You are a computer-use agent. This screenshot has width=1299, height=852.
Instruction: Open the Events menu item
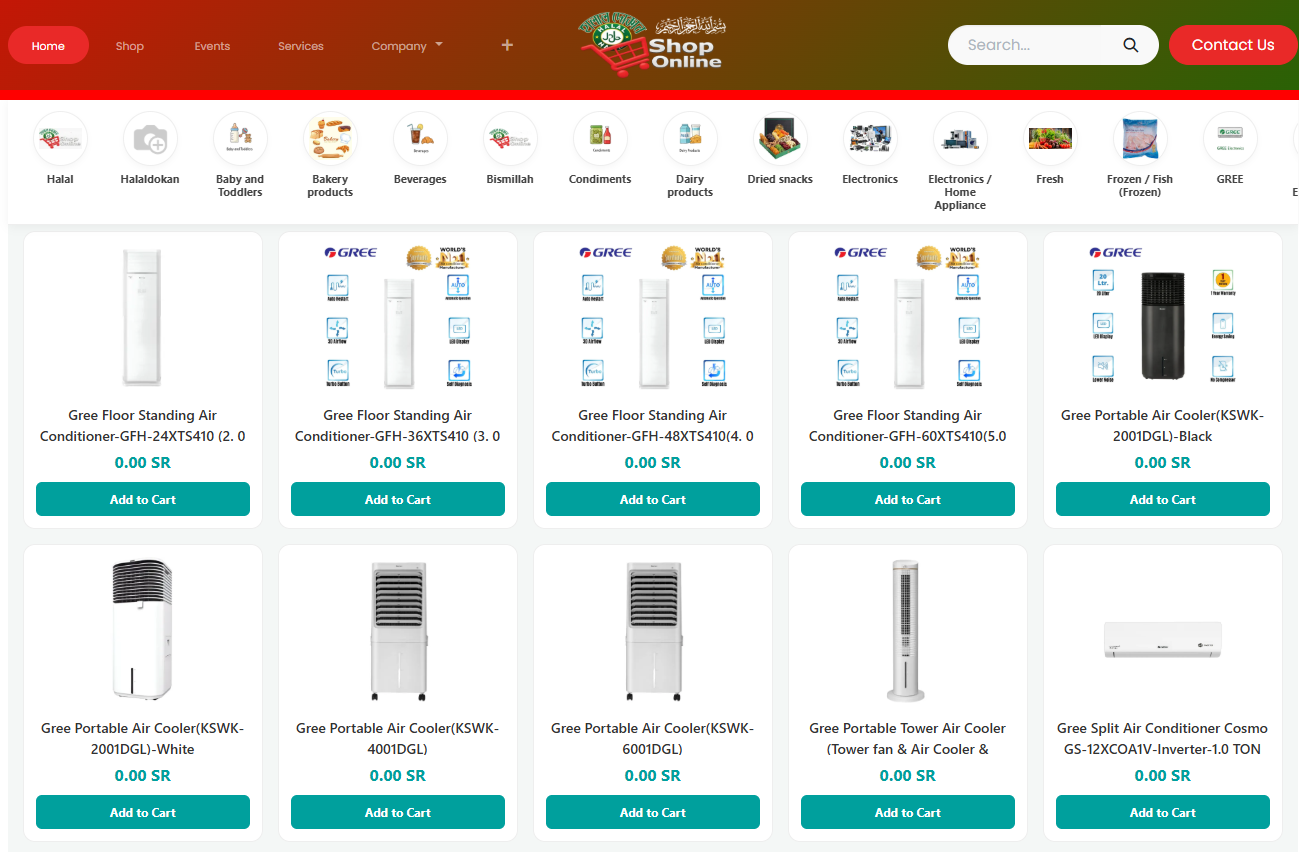pyautogui.click(x=212, y=46)
